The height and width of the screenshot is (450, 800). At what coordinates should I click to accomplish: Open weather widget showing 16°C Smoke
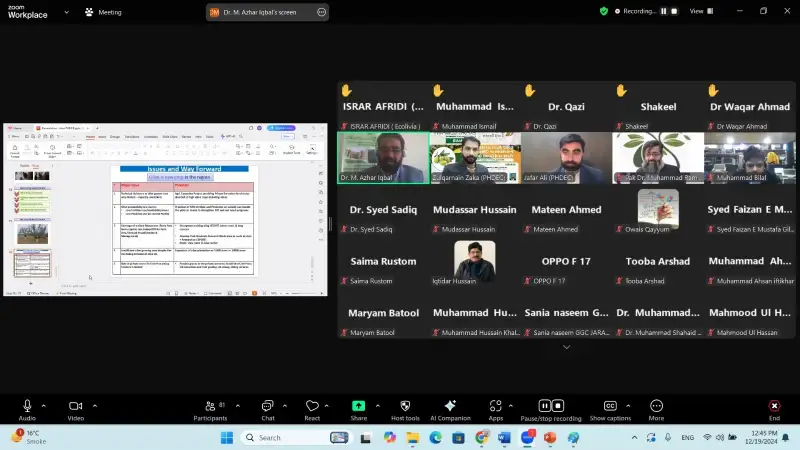(x=30, y=437)
